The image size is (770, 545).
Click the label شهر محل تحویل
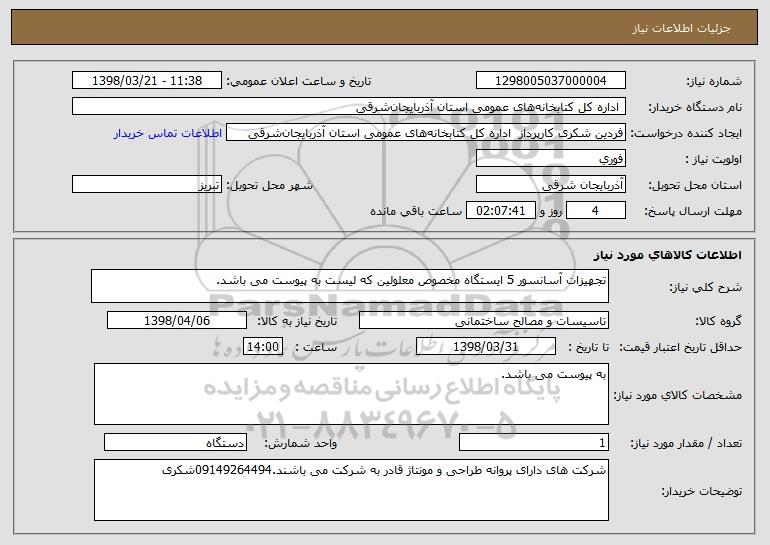[x=270, y=186]
